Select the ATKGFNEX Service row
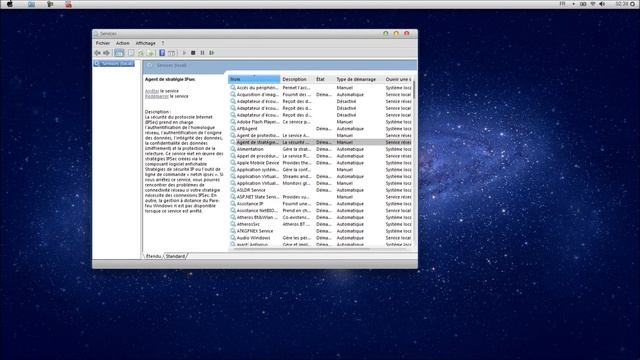Viewport: 640px width, 360px height. [x=320, y=231]
